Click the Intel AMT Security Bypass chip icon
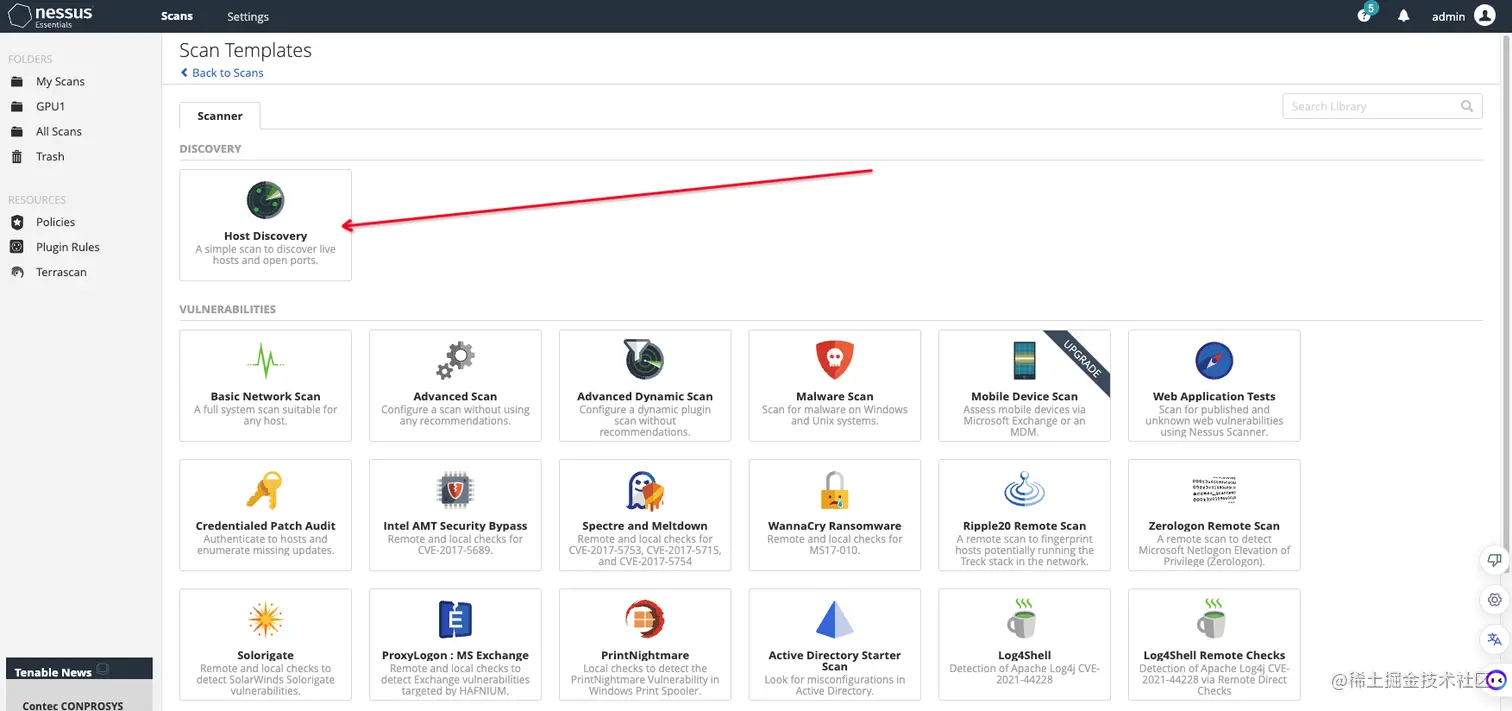 [455, 490]
